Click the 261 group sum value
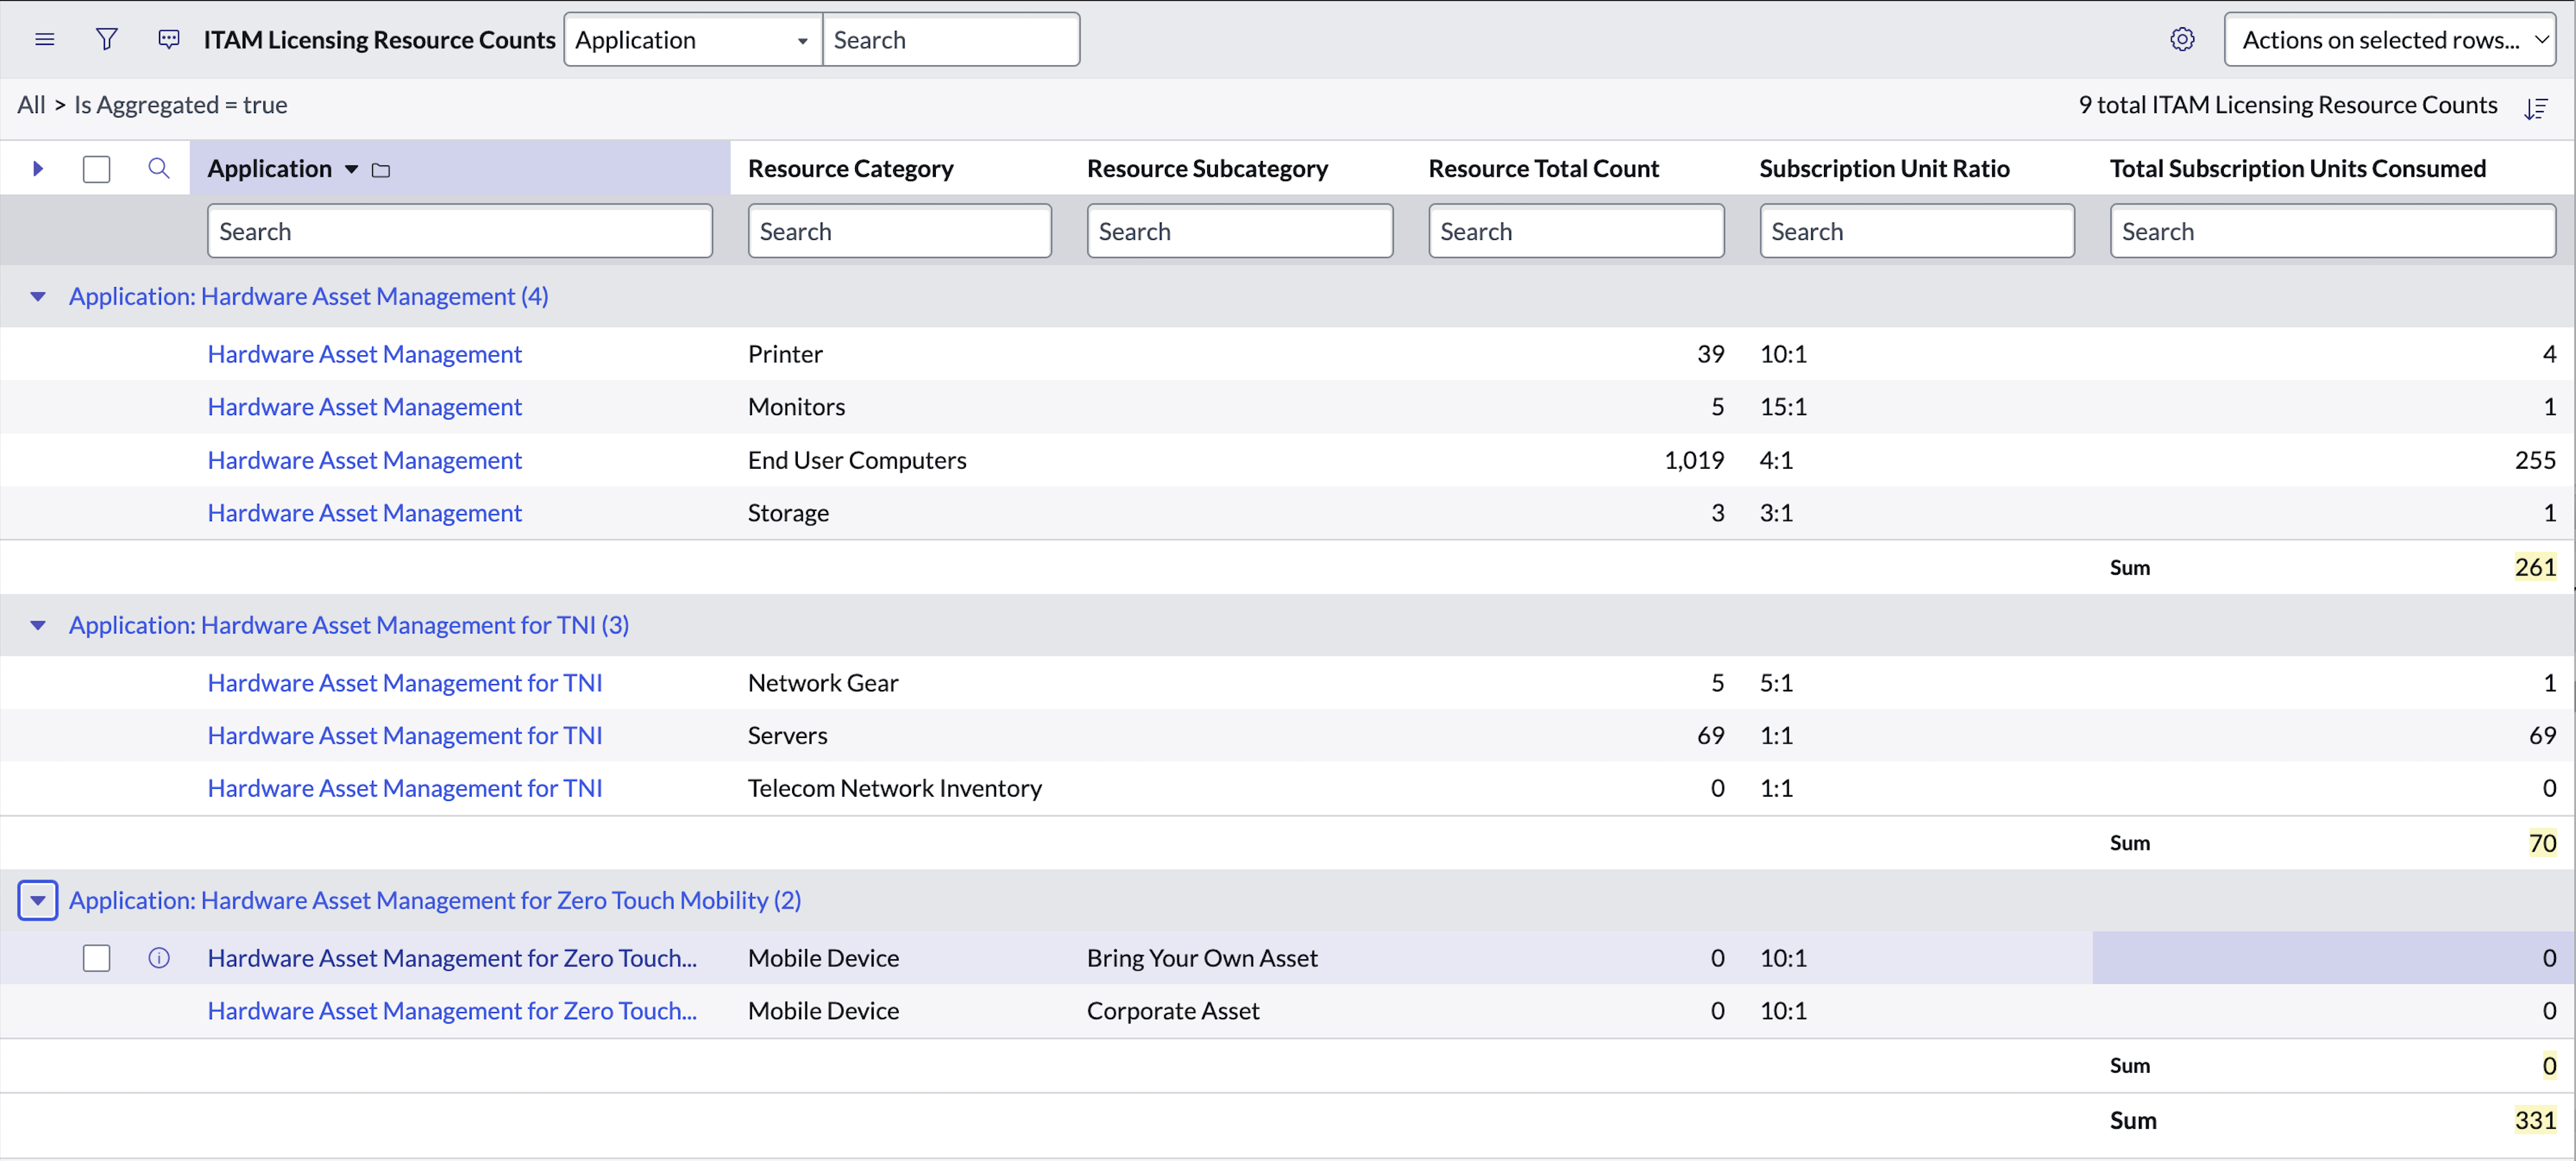 pos(2535,567)
